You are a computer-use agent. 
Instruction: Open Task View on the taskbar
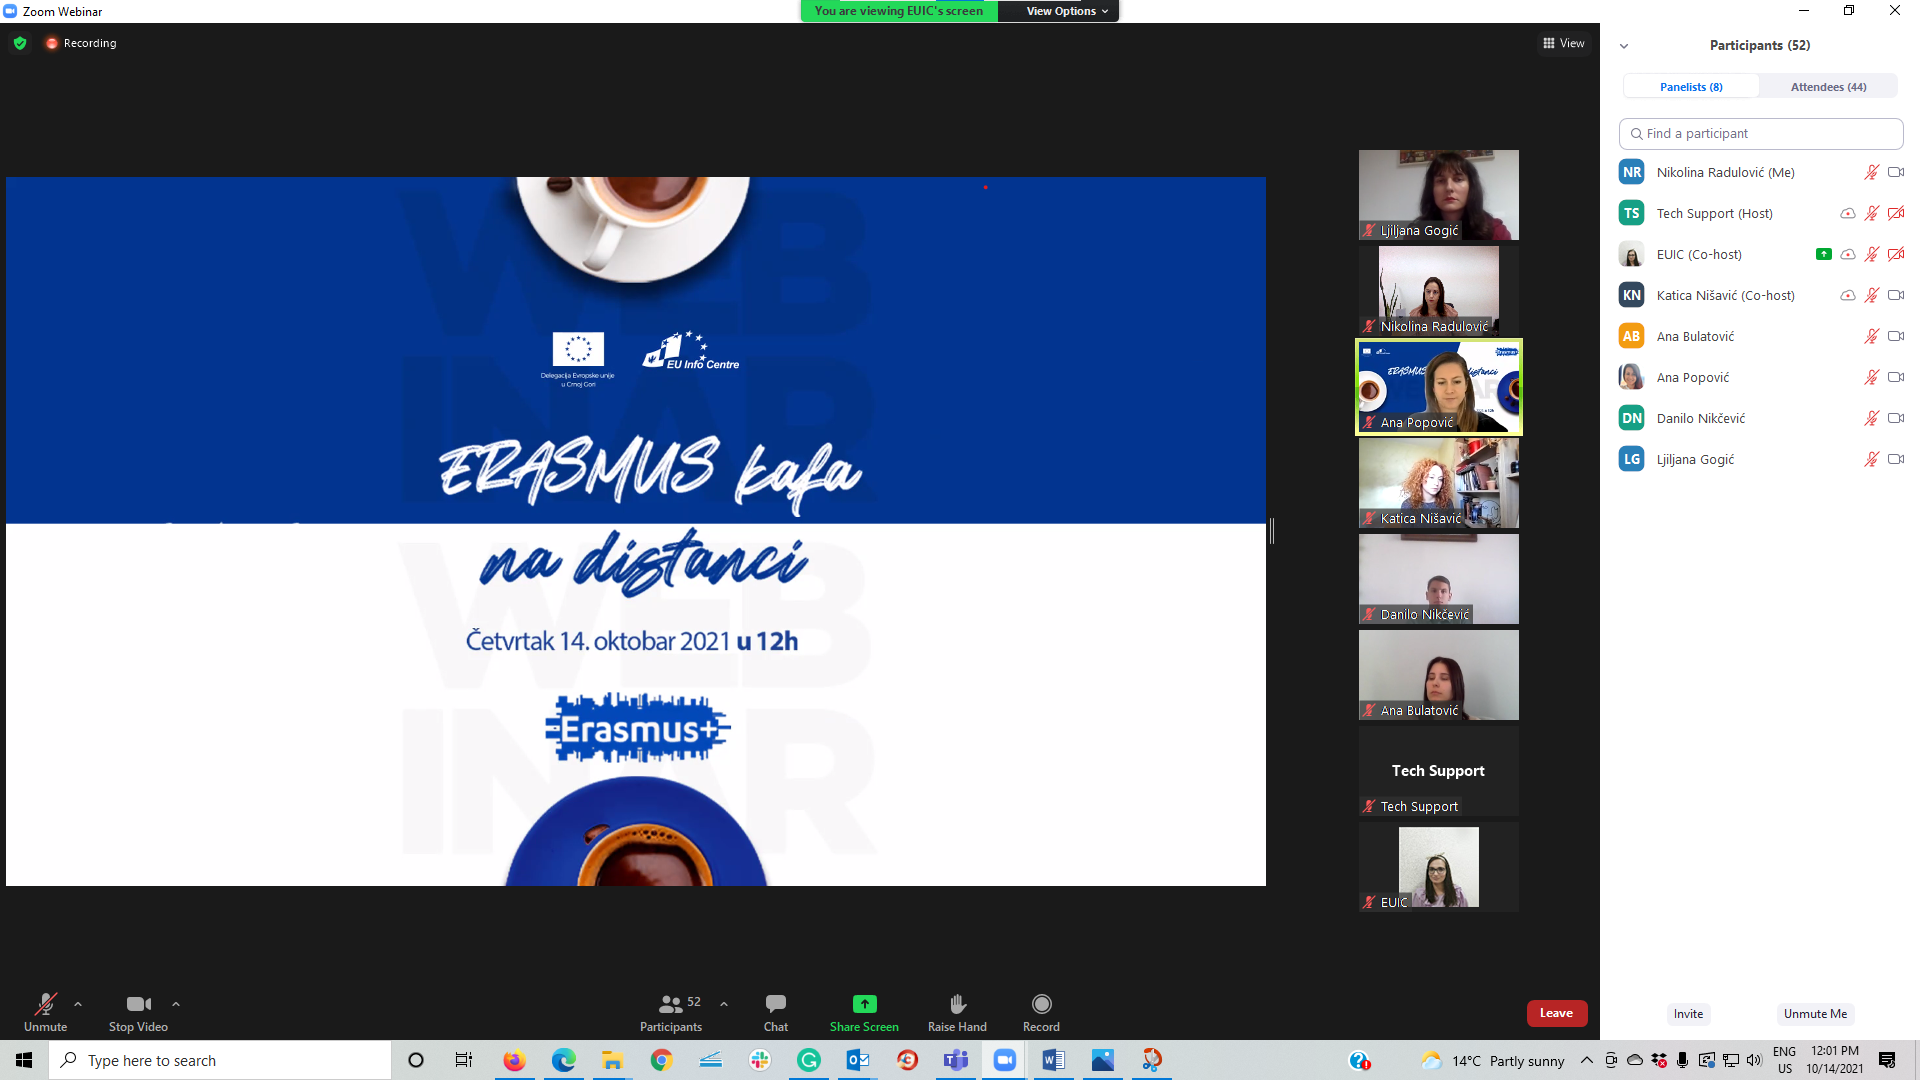coord(464,1060)
